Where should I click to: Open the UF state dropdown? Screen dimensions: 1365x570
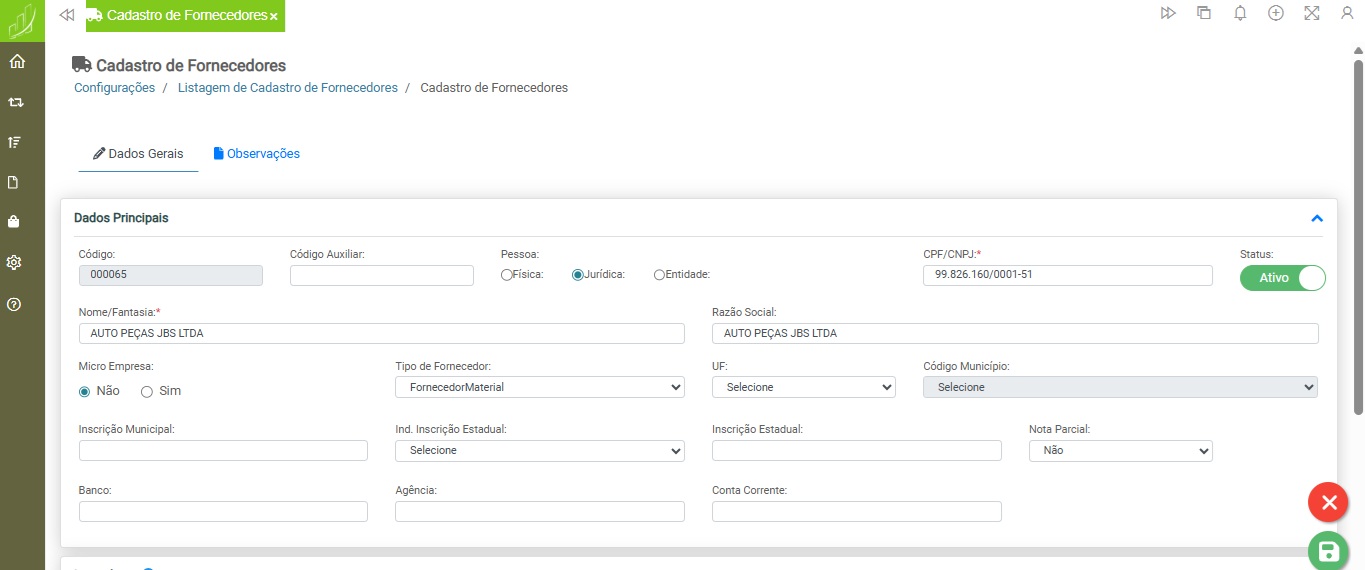coord(804,387)
